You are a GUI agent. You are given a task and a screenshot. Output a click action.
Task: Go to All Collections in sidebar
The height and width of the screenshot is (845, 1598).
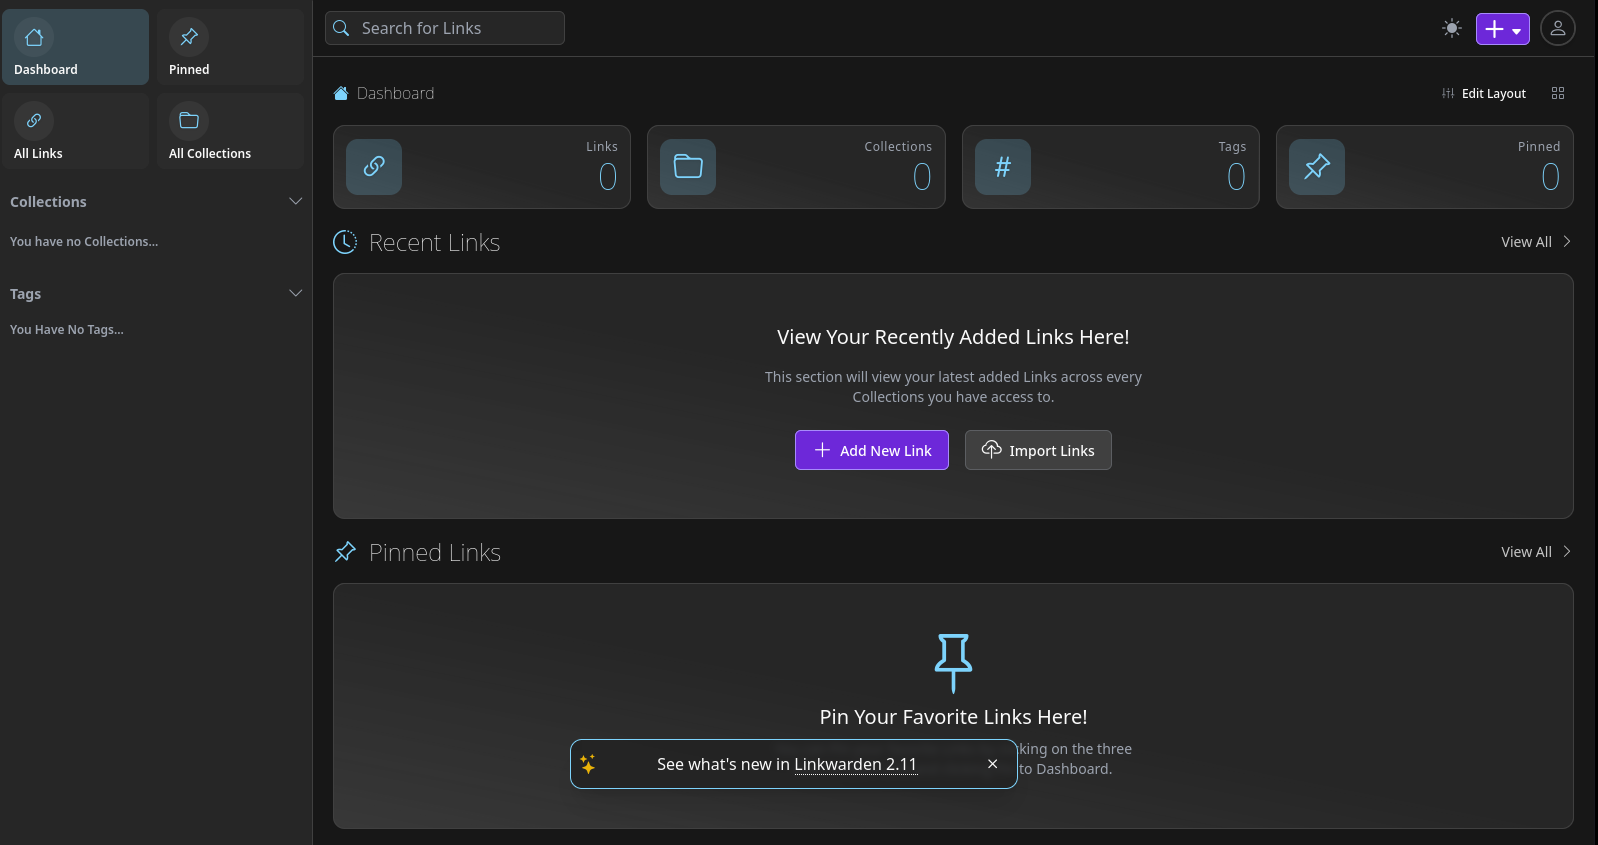[230, 132]
